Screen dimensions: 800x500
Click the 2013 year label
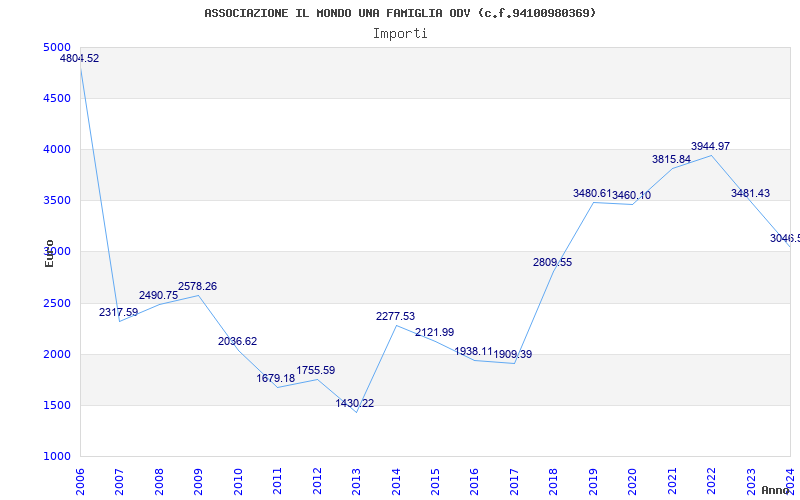pyautogui.click(x=356, y=482)
